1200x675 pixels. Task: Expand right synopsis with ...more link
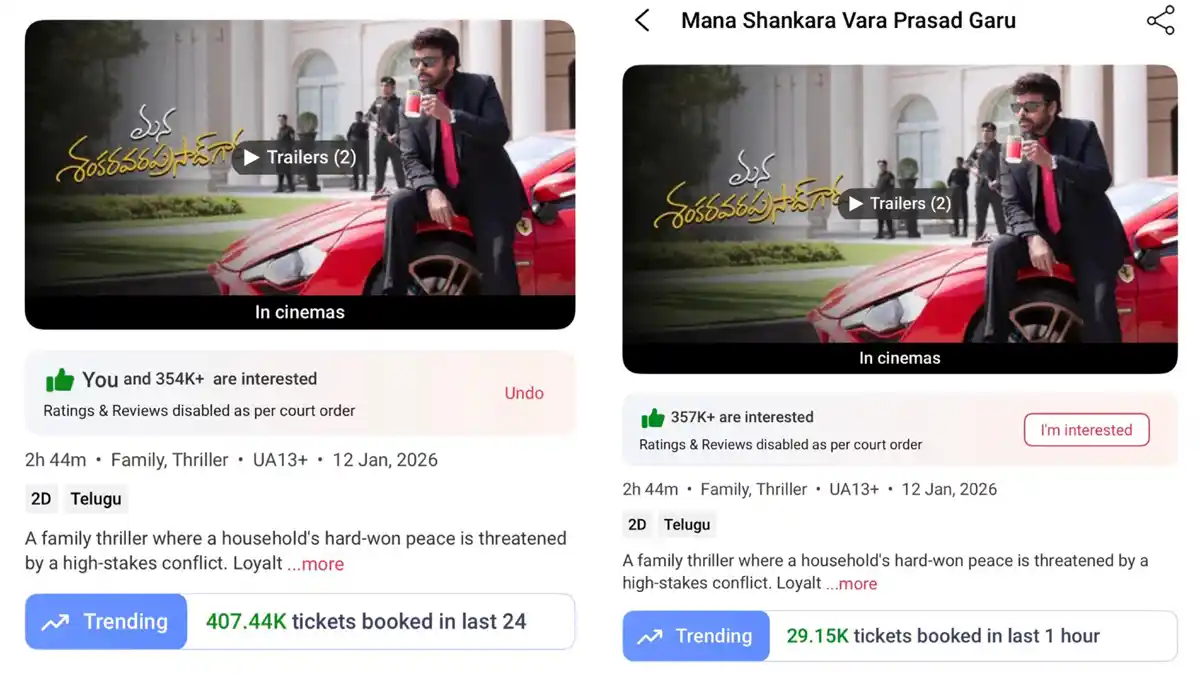(850, 584)
